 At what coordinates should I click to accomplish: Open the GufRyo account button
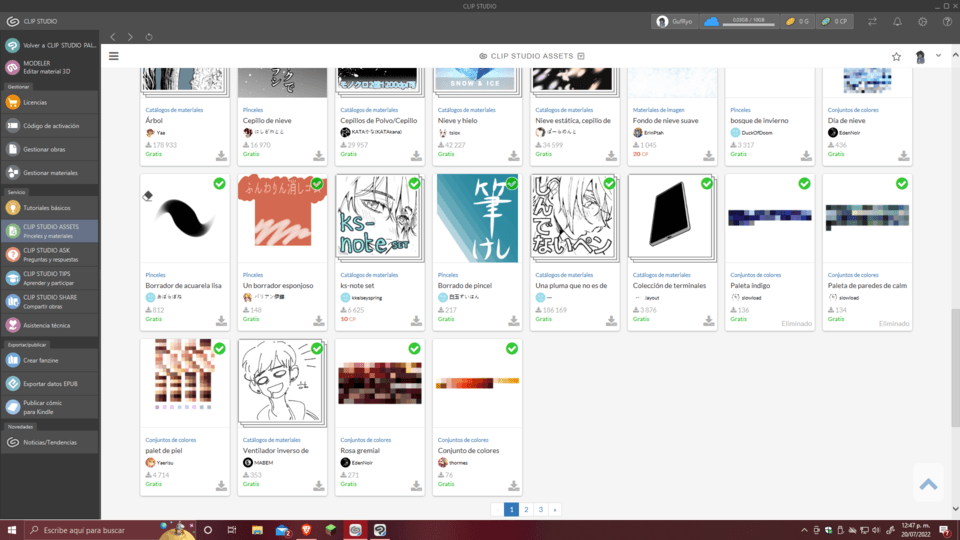pyautogui.click(x=674, y=21)
